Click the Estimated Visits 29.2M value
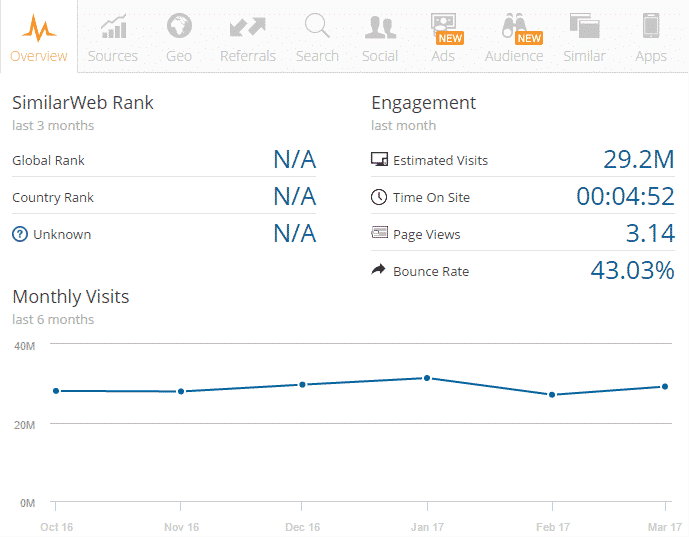The width and height of the screenshot is (689, 537). pyautogui.click(x=638, y=159)
